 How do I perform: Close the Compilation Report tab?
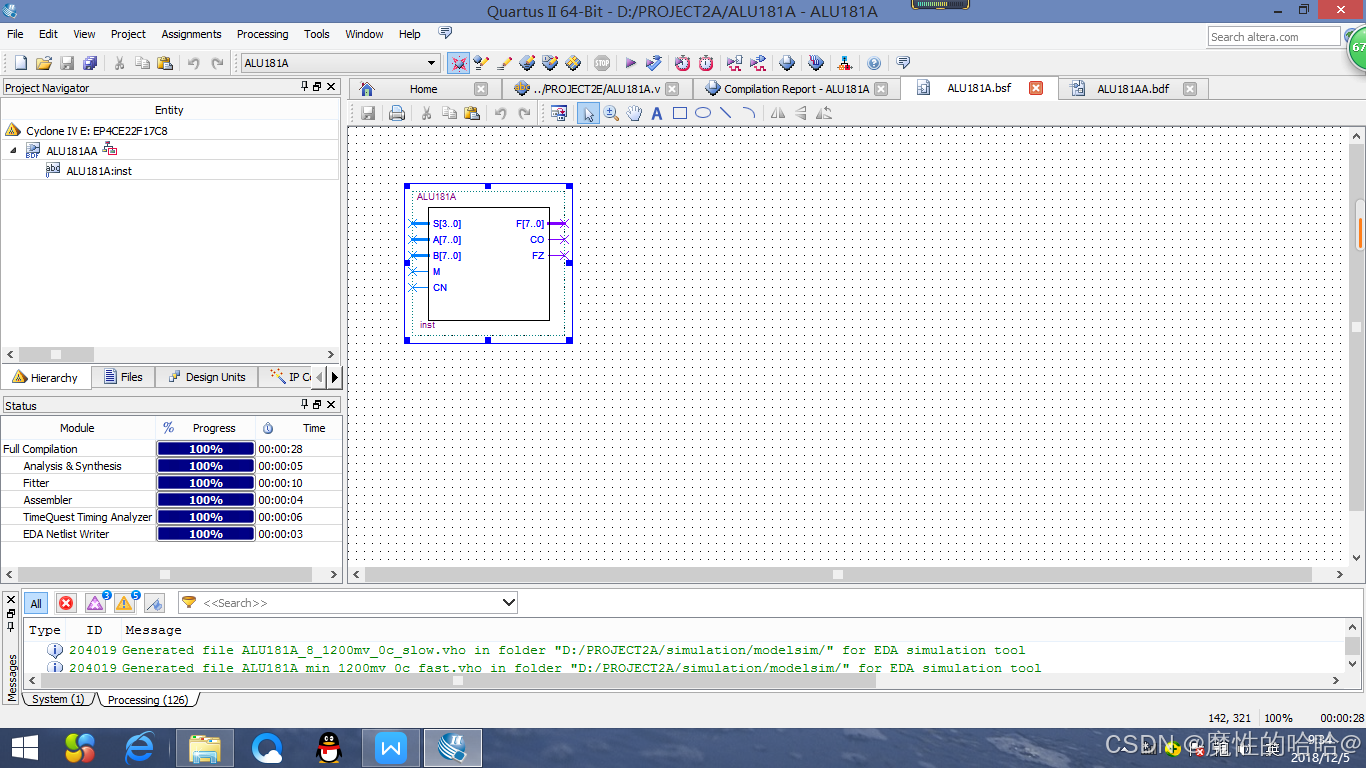click(881, 89)
